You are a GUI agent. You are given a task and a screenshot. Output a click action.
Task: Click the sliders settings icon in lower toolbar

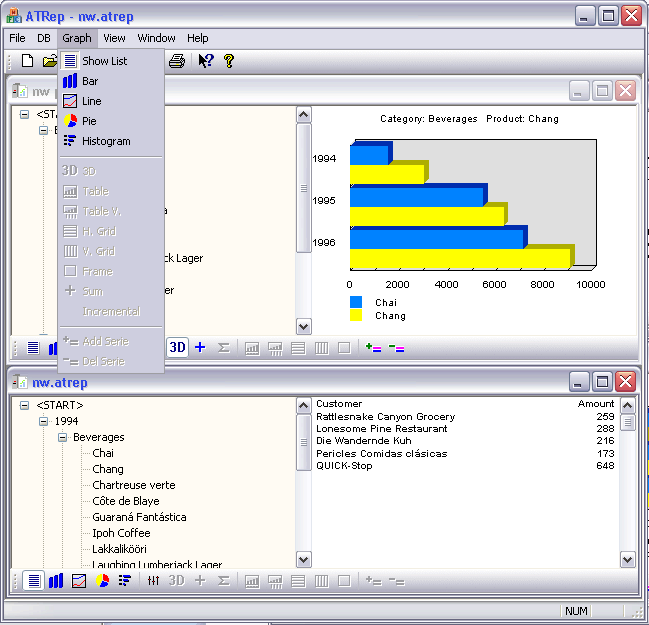coord(153,581)
